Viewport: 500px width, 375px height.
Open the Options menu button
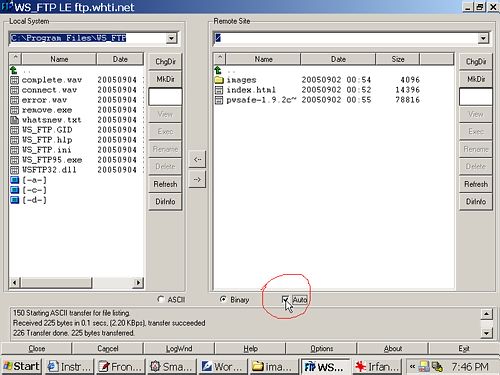pyautogui.click(x=322, y=349)
